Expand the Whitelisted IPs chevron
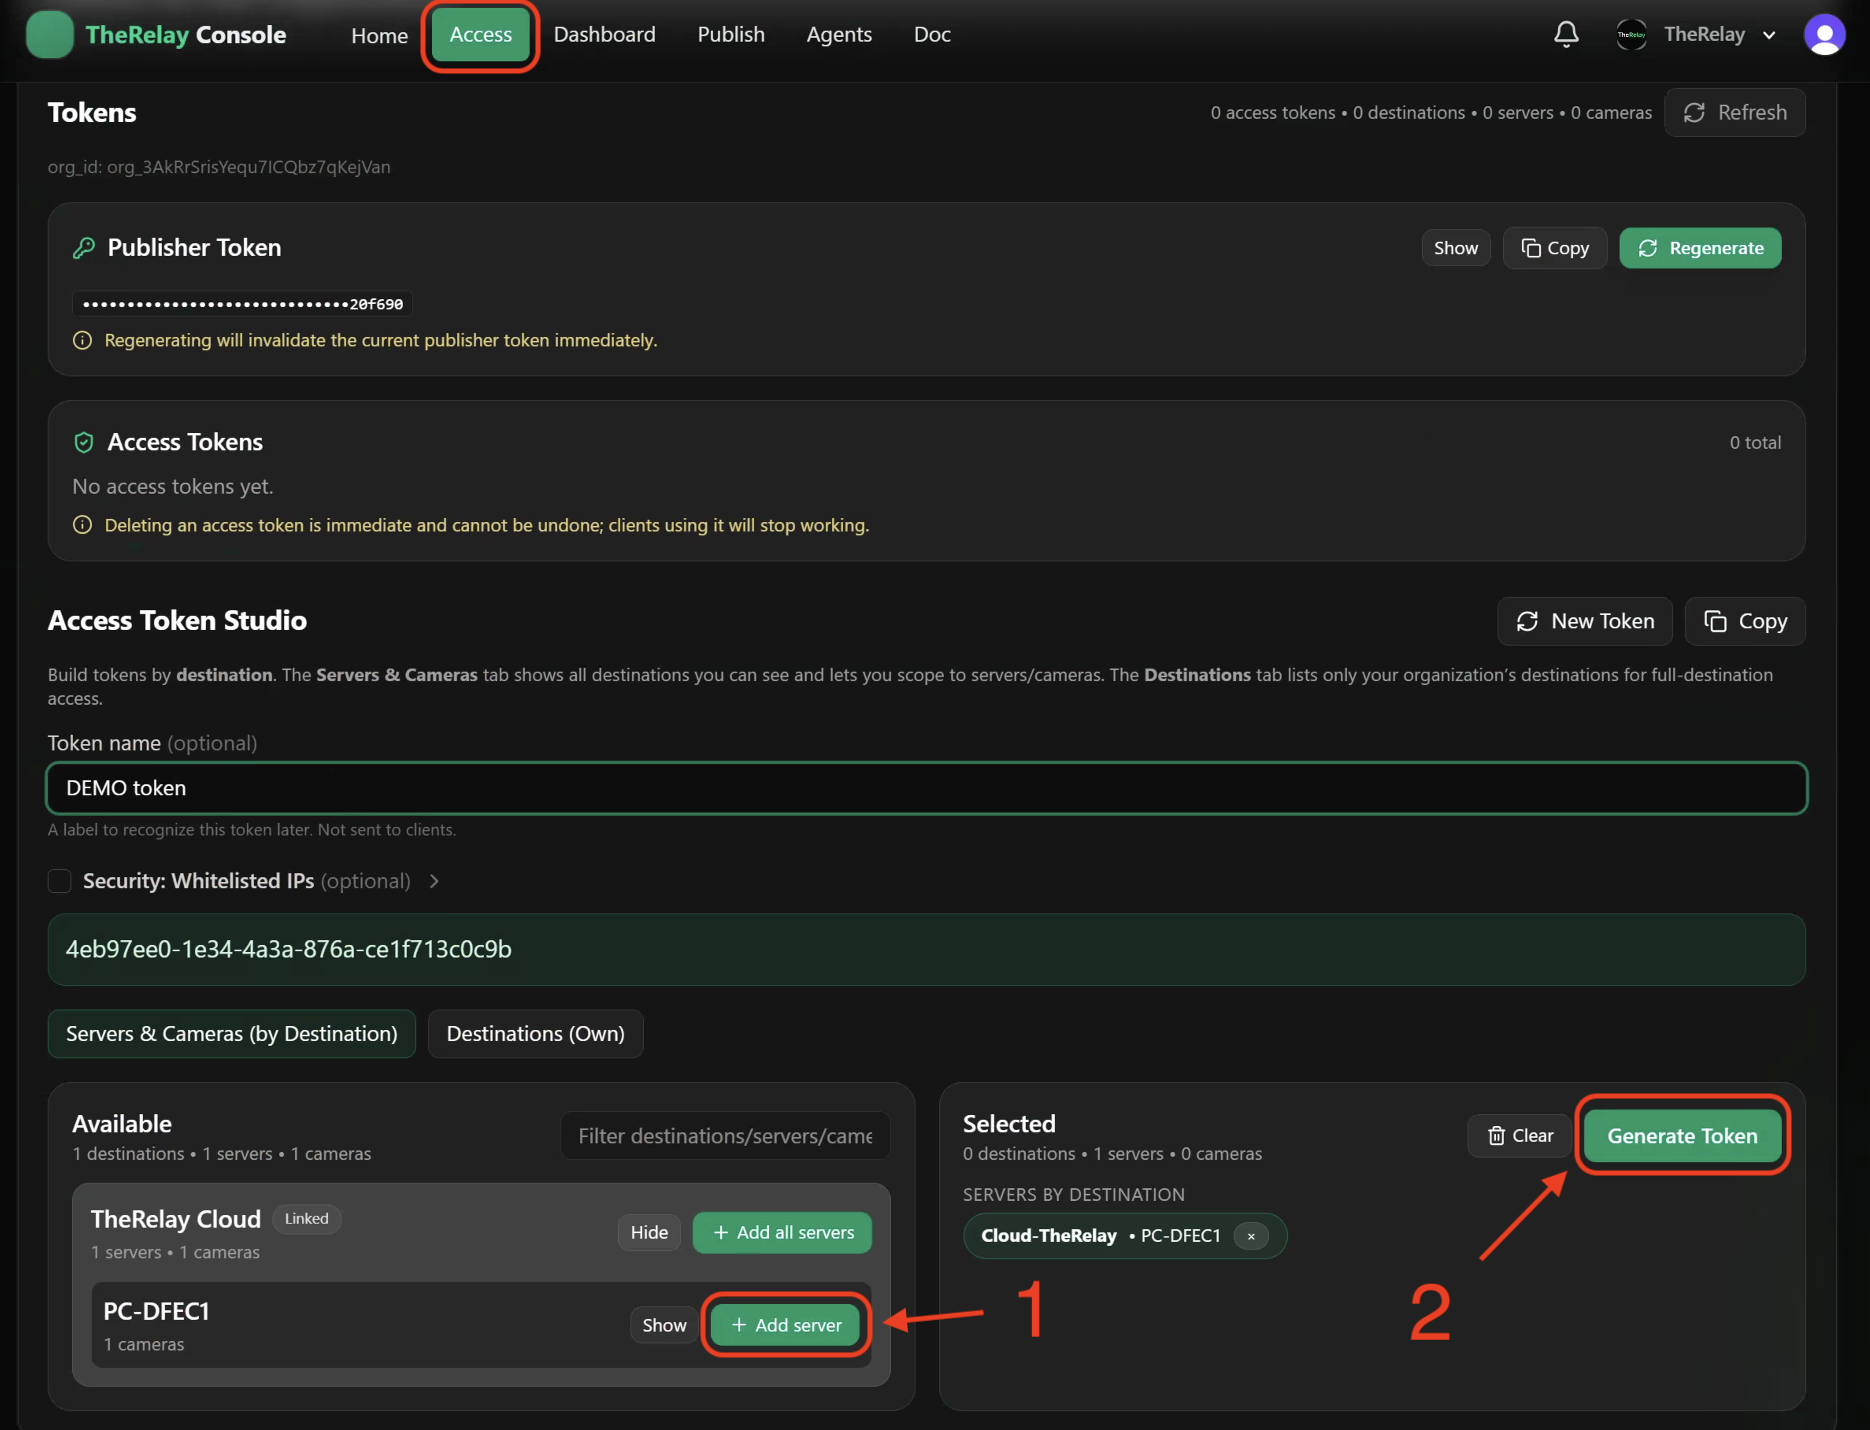The height and width of the screenshot is (1430, 1870). pos(434,881)
